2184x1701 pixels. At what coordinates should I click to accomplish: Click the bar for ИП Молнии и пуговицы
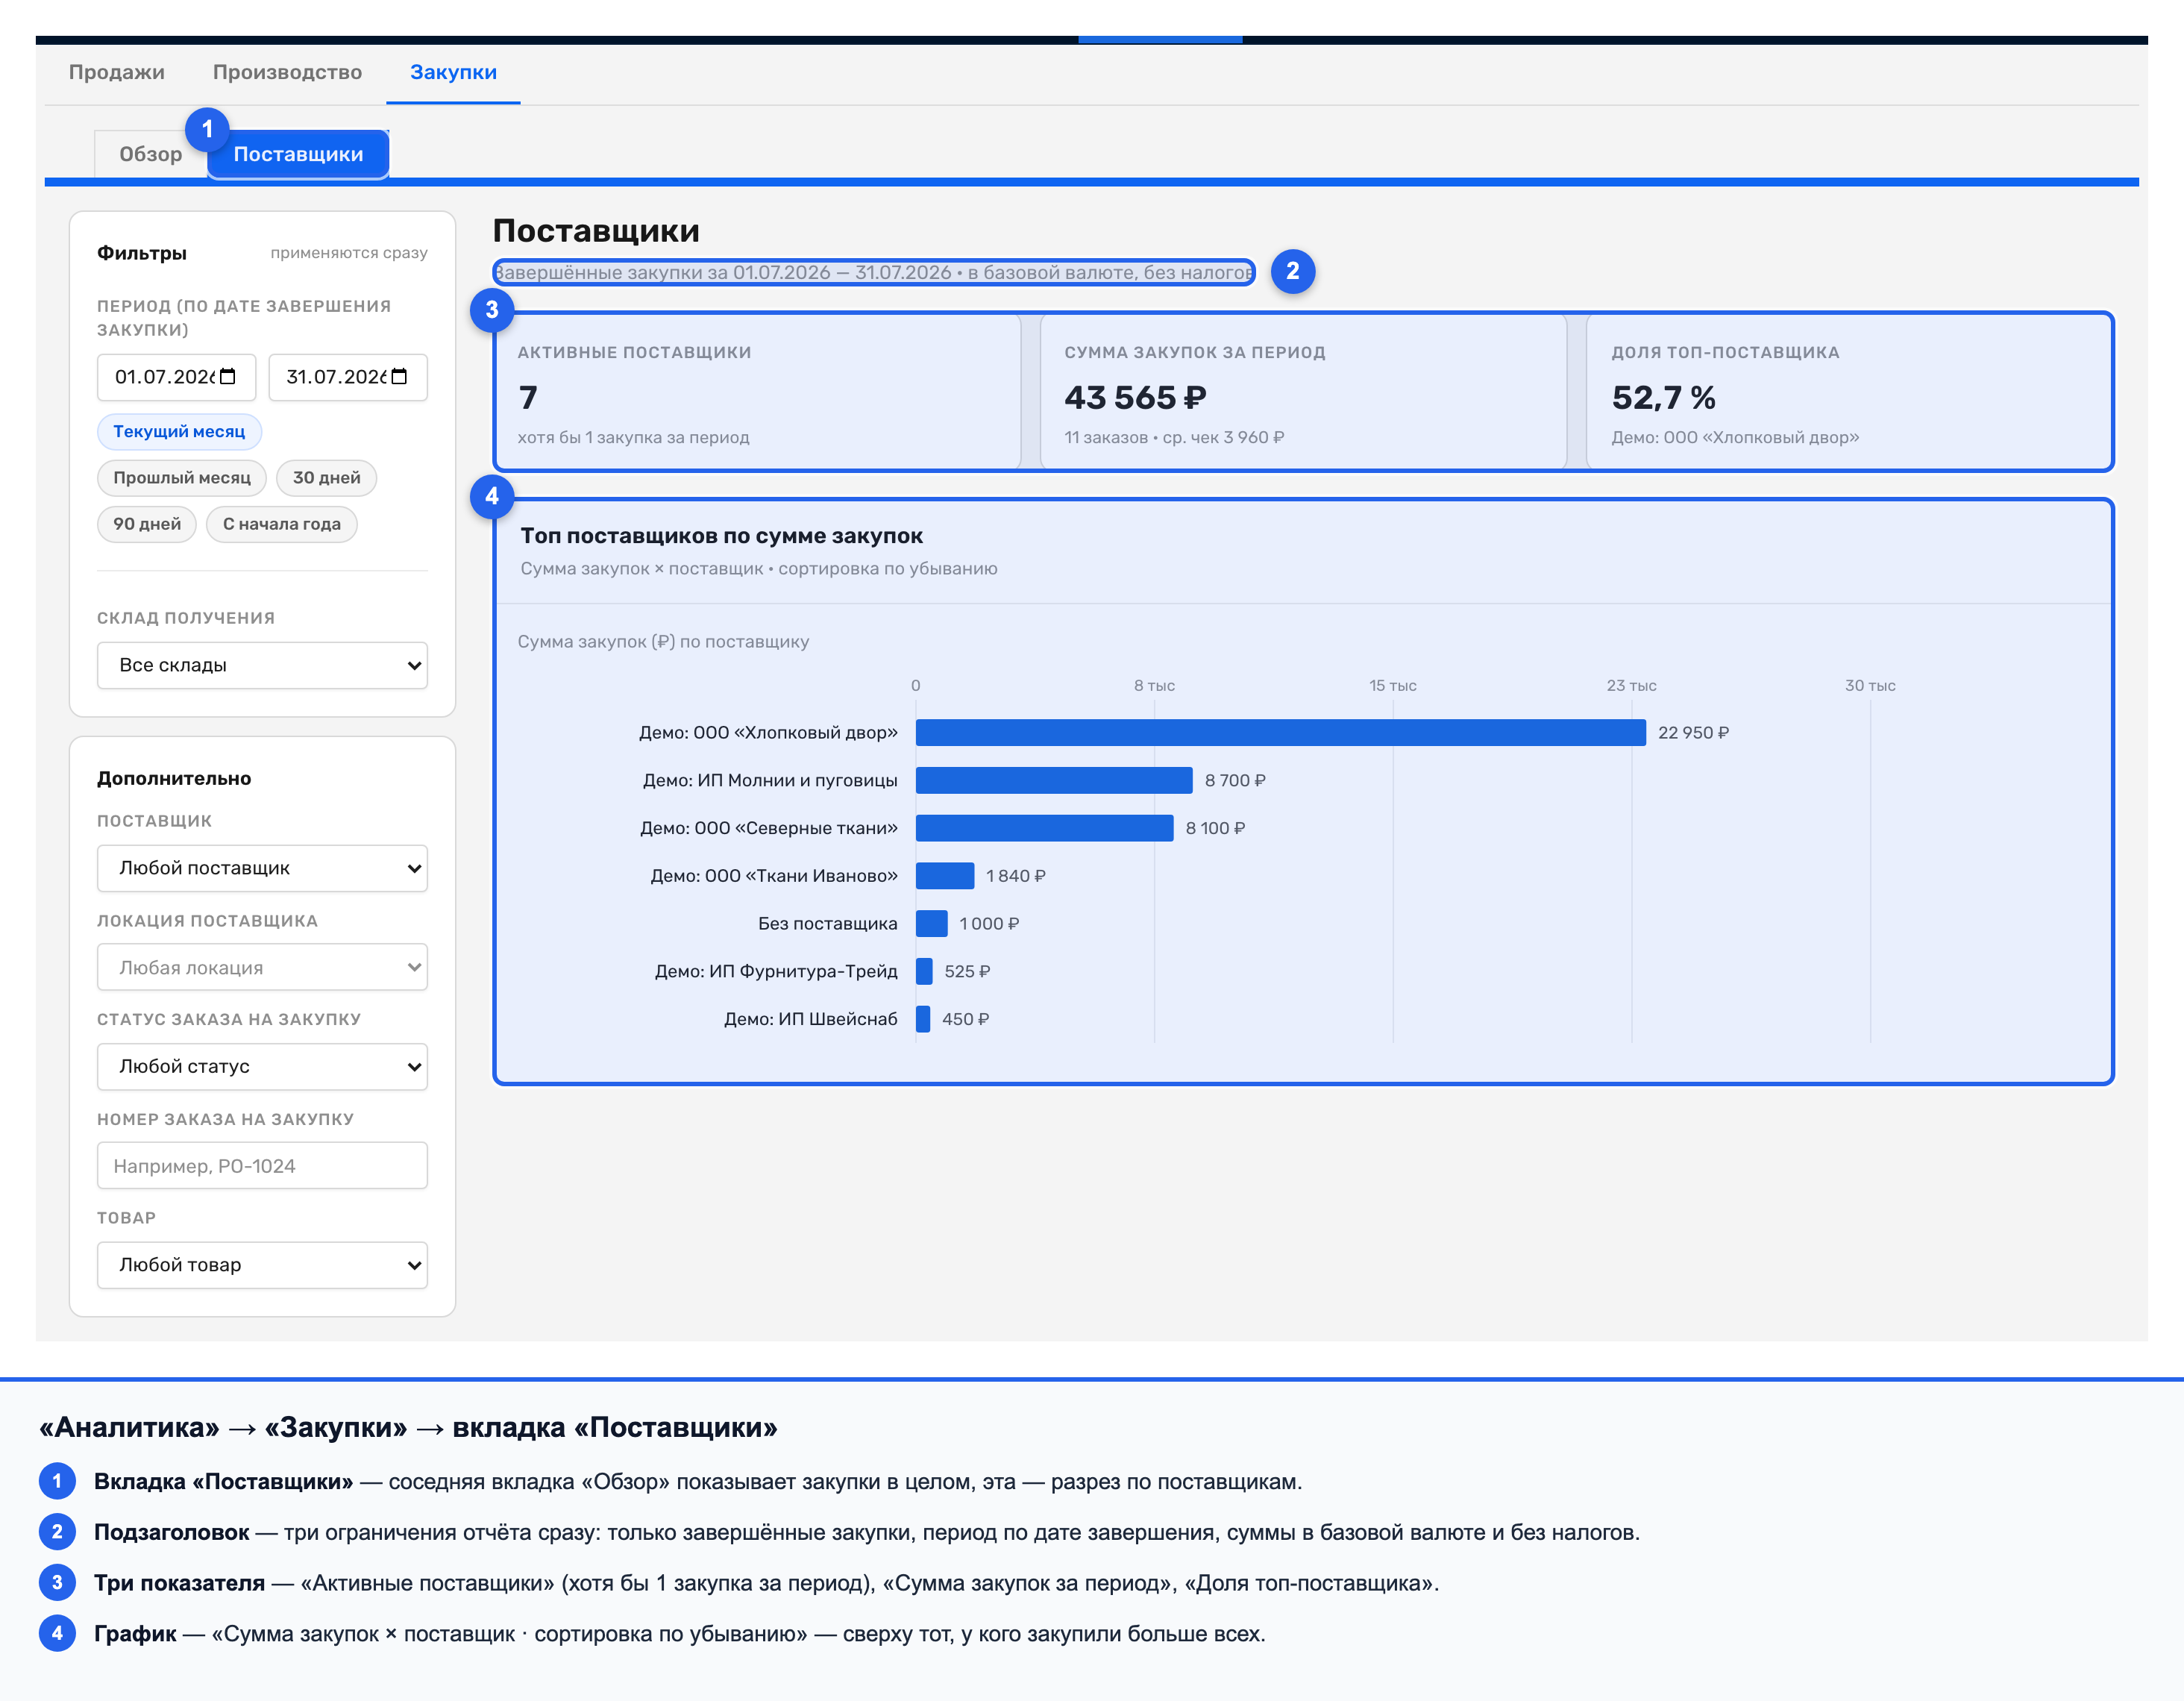pyautogui.click(x=1054, y=780)
